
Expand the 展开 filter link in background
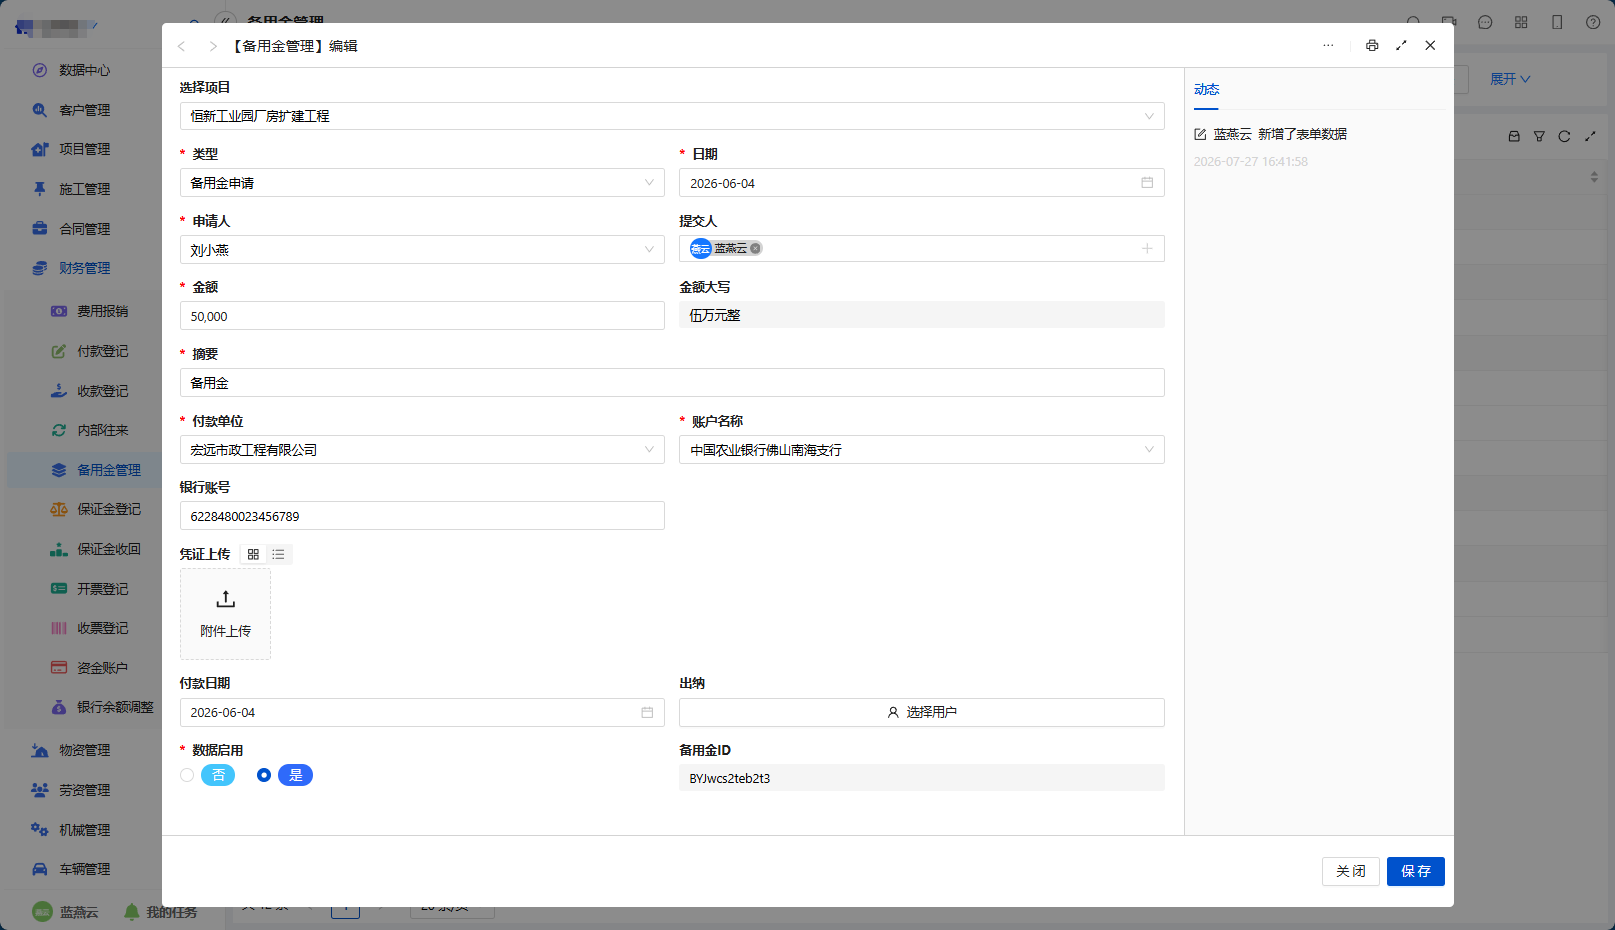(1510, 79)
